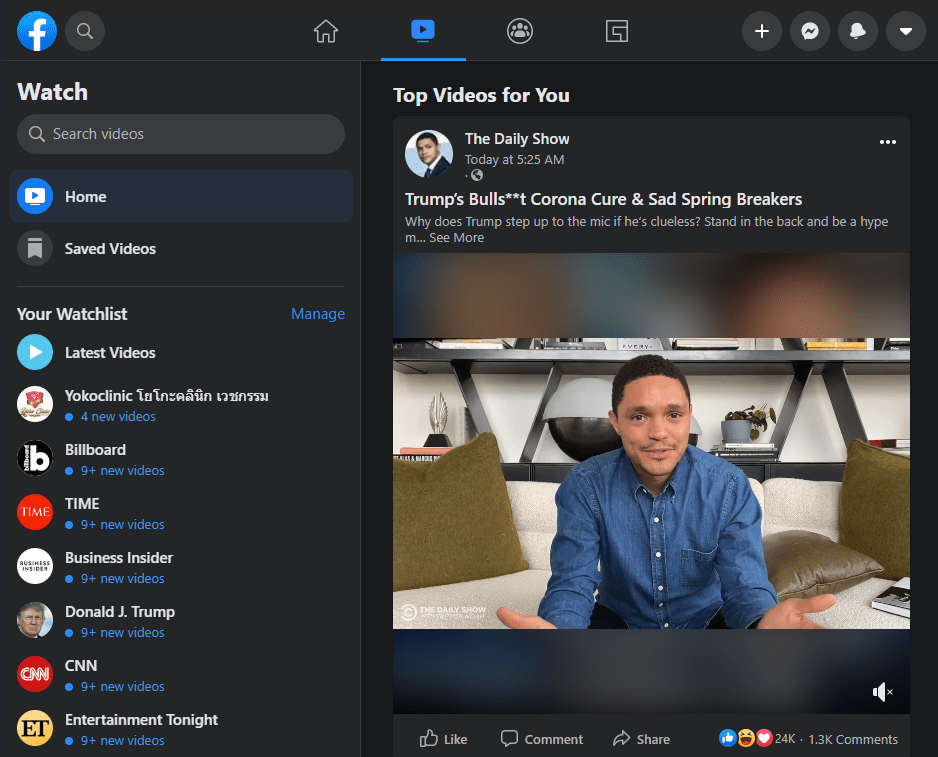Image resolution: width=938 pixels, height=757 pixels.
Task: View the reactions count 24K
Action: point(785,739)
